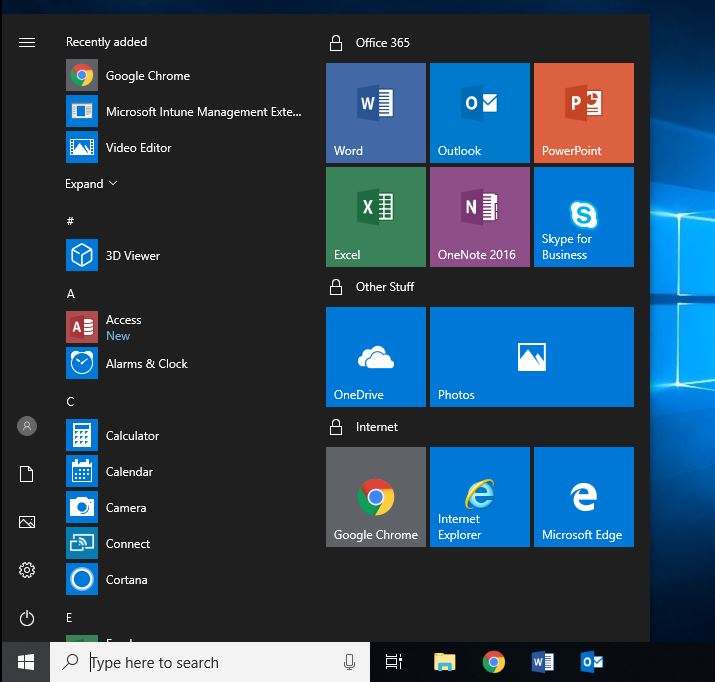This screenshot has height=682, width=715.
Task: Open the Photos tile
Action: point(532,356)
